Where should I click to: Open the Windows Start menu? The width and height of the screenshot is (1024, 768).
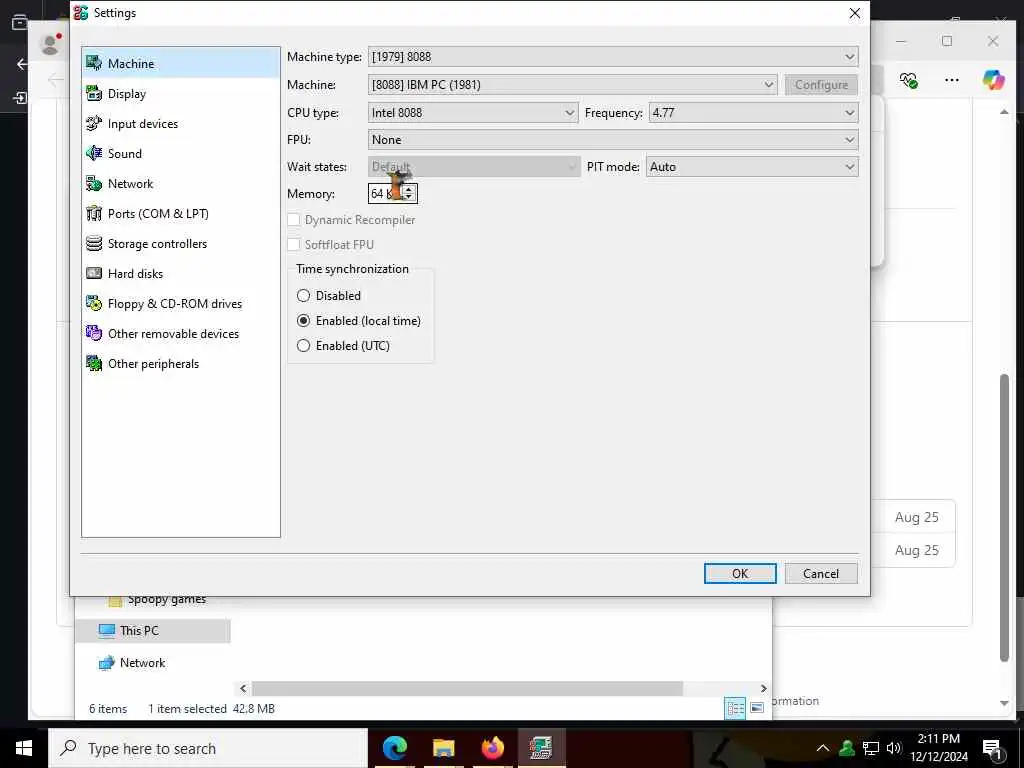[x=24, y=748]
